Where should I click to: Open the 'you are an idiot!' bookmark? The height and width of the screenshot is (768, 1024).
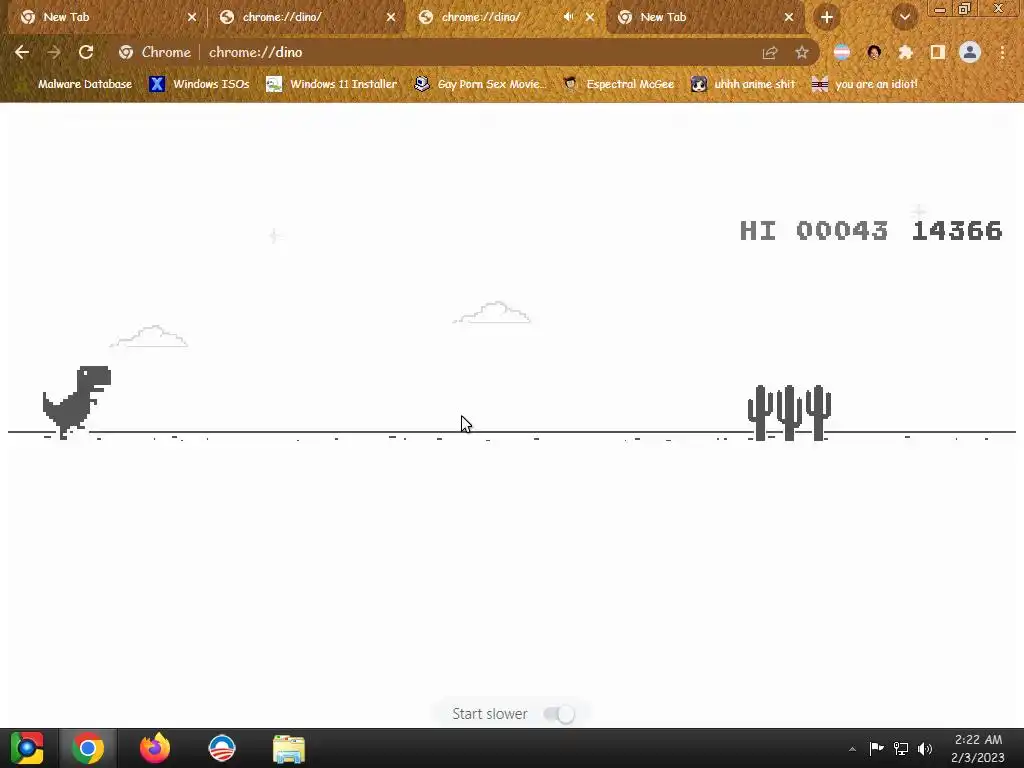click(865, 84)
